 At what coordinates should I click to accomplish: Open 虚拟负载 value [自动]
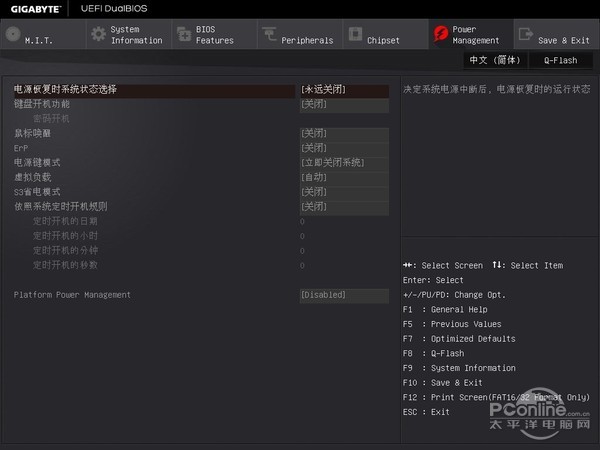click(x=344, y=178)
